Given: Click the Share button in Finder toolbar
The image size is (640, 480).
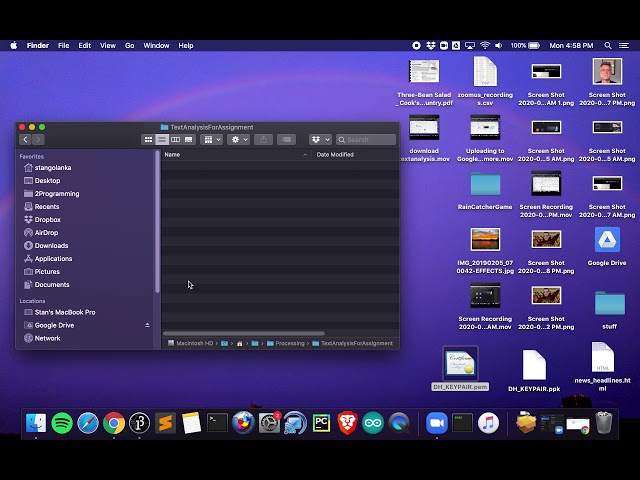Looking at the screenshot, I should 263,140.
